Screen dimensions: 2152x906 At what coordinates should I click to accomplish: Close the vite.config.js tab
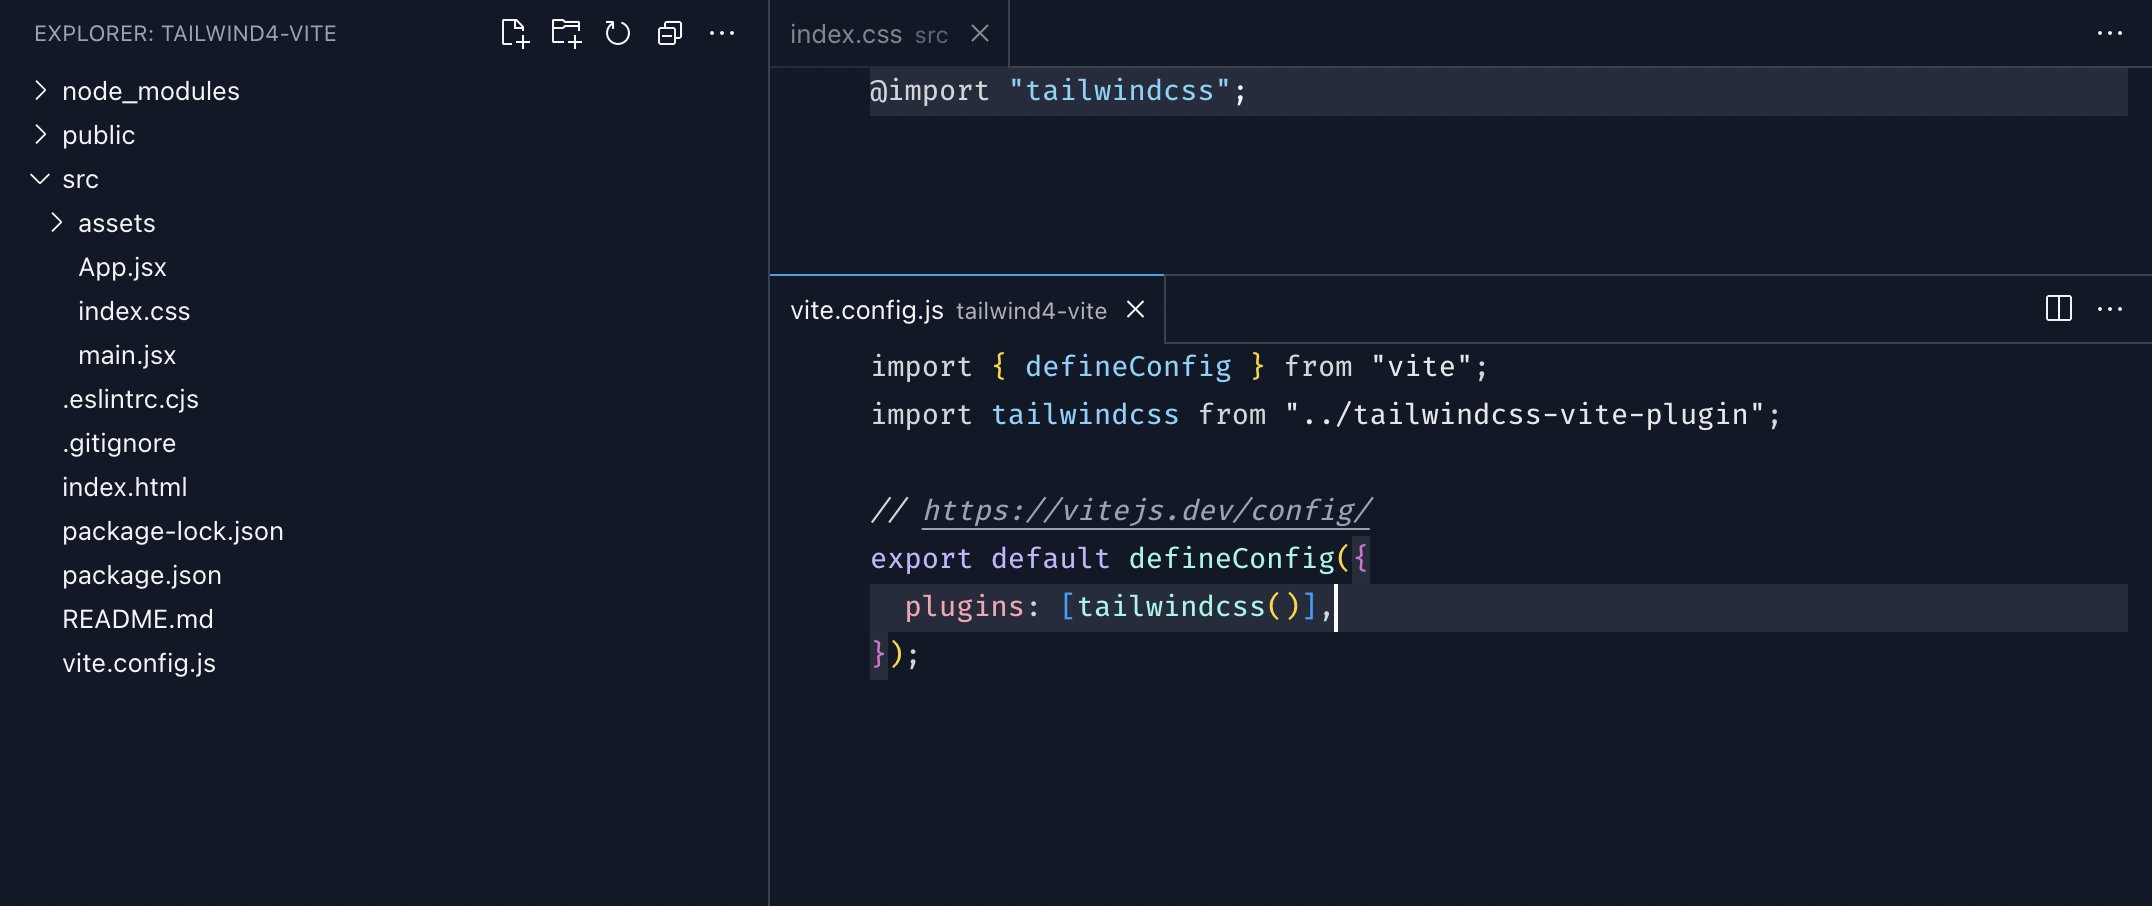pos(1135,310)
